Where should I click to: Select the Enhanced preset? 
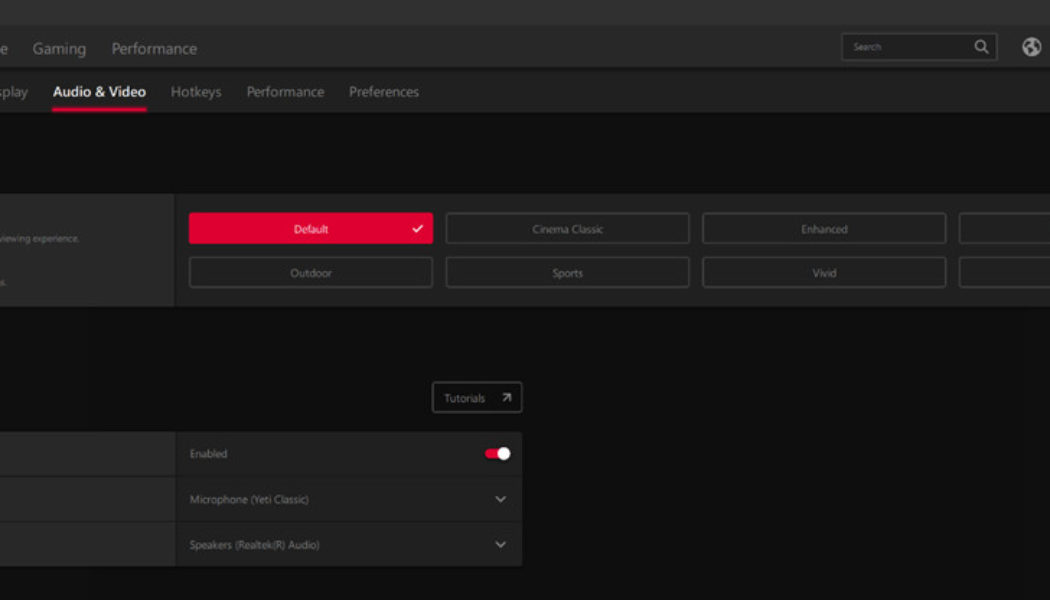[x=825, y=228]
